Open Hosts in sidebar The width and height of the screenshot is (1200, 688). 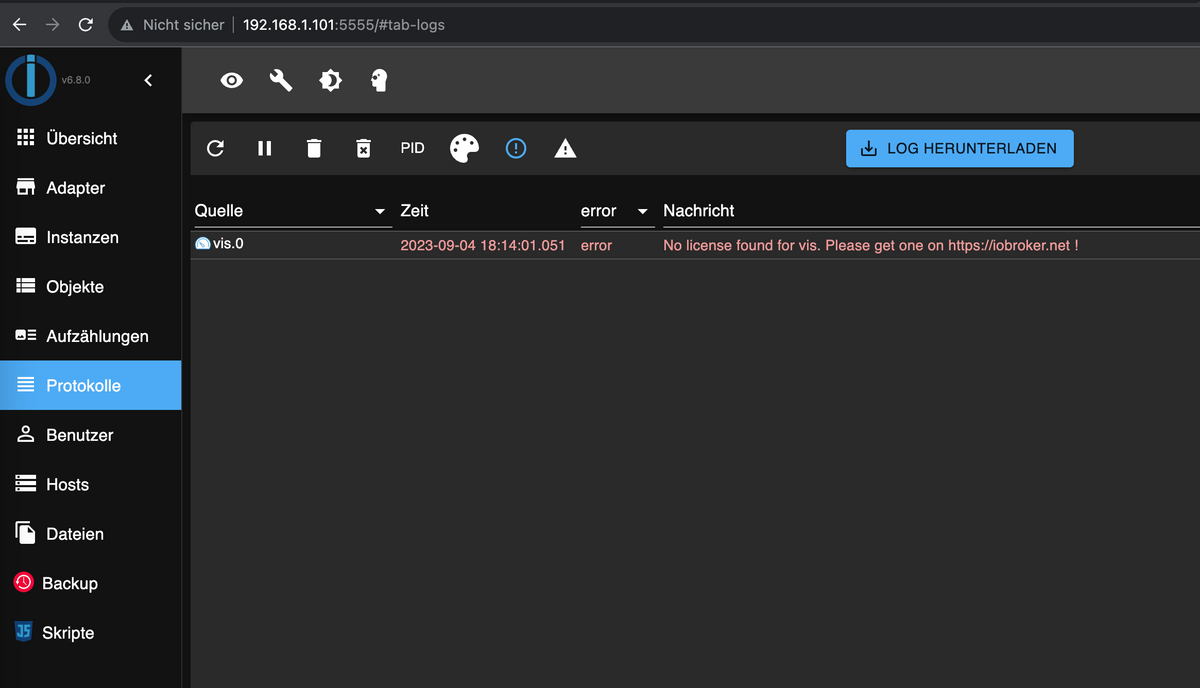click(x=90, y=484)
